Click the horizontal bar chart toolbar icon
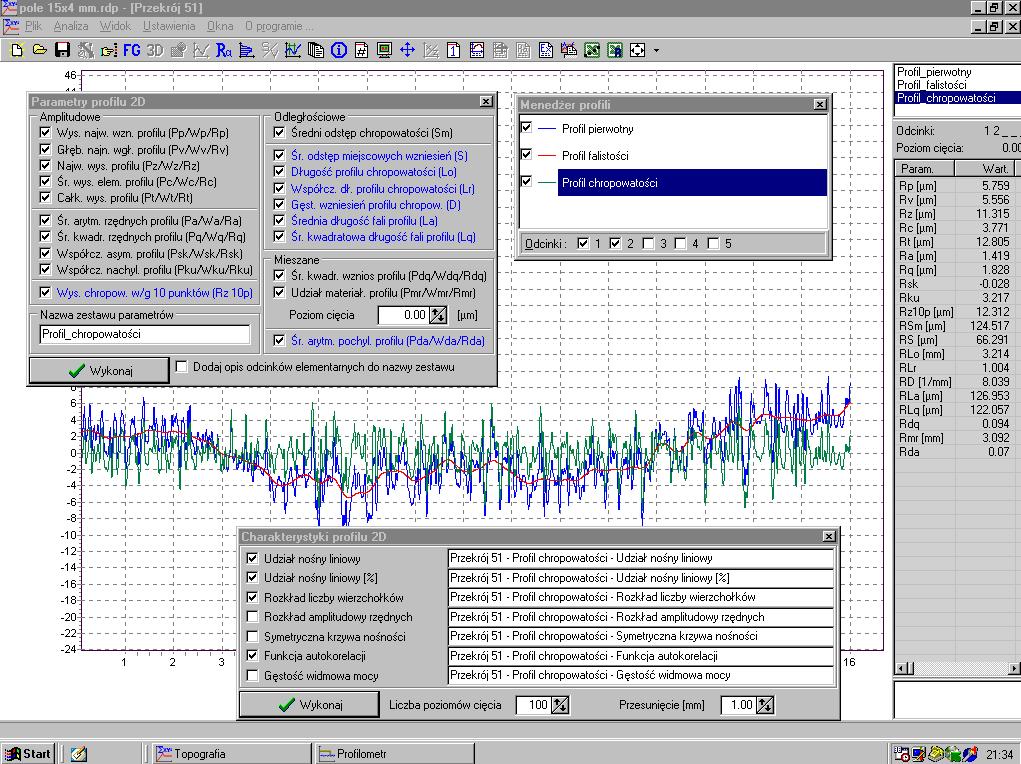This screenshot has height=764, width=1021. click(247, 50)
